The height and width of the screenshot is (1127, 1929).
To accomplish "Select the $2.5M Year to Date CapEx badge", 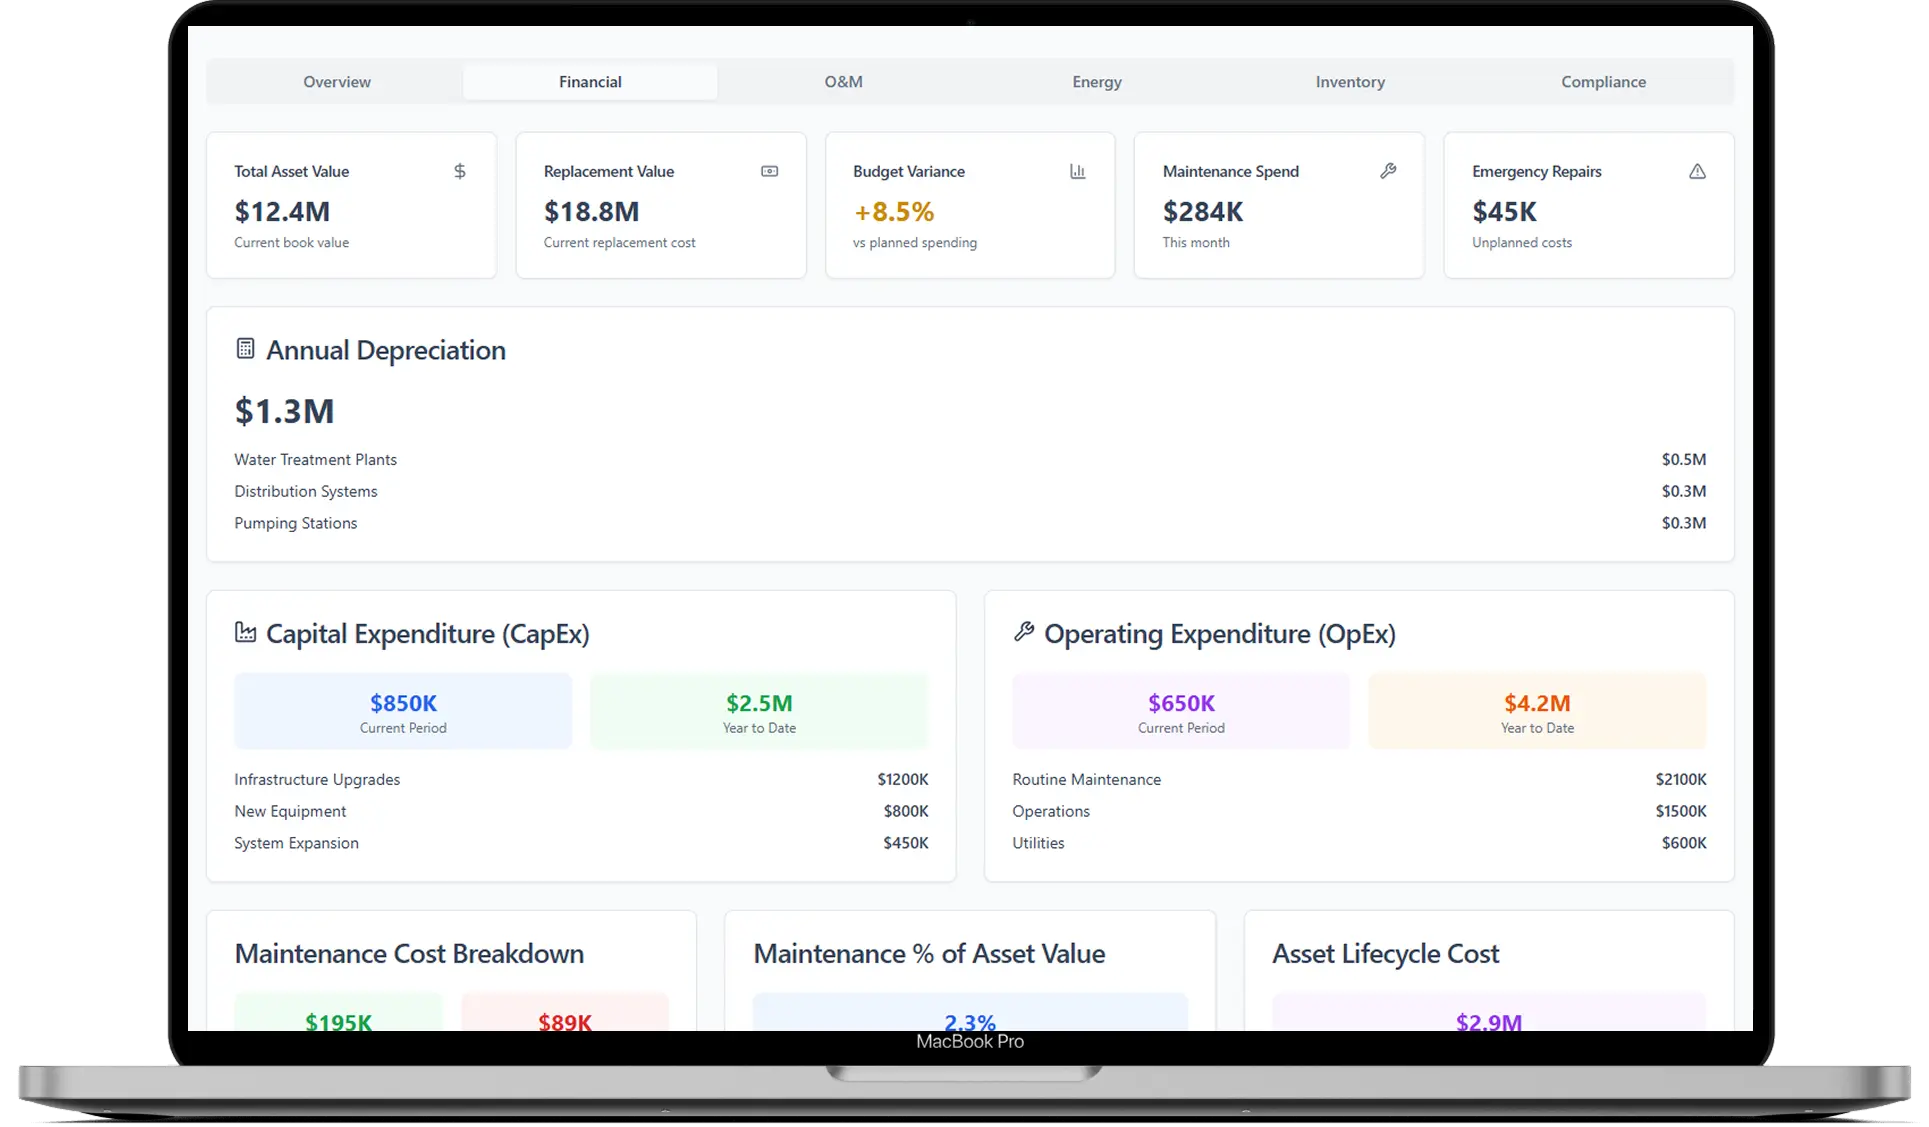I will (x=759, y=711).
